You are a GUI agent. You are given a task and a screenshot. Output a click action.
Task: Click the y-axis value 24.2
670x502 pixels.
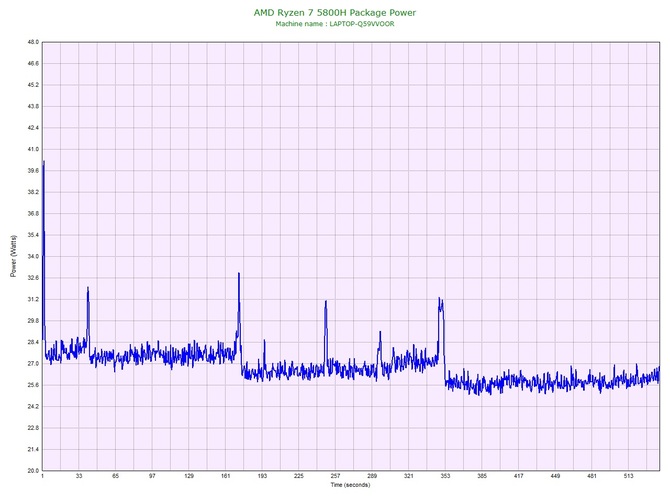tap(33, 406)
